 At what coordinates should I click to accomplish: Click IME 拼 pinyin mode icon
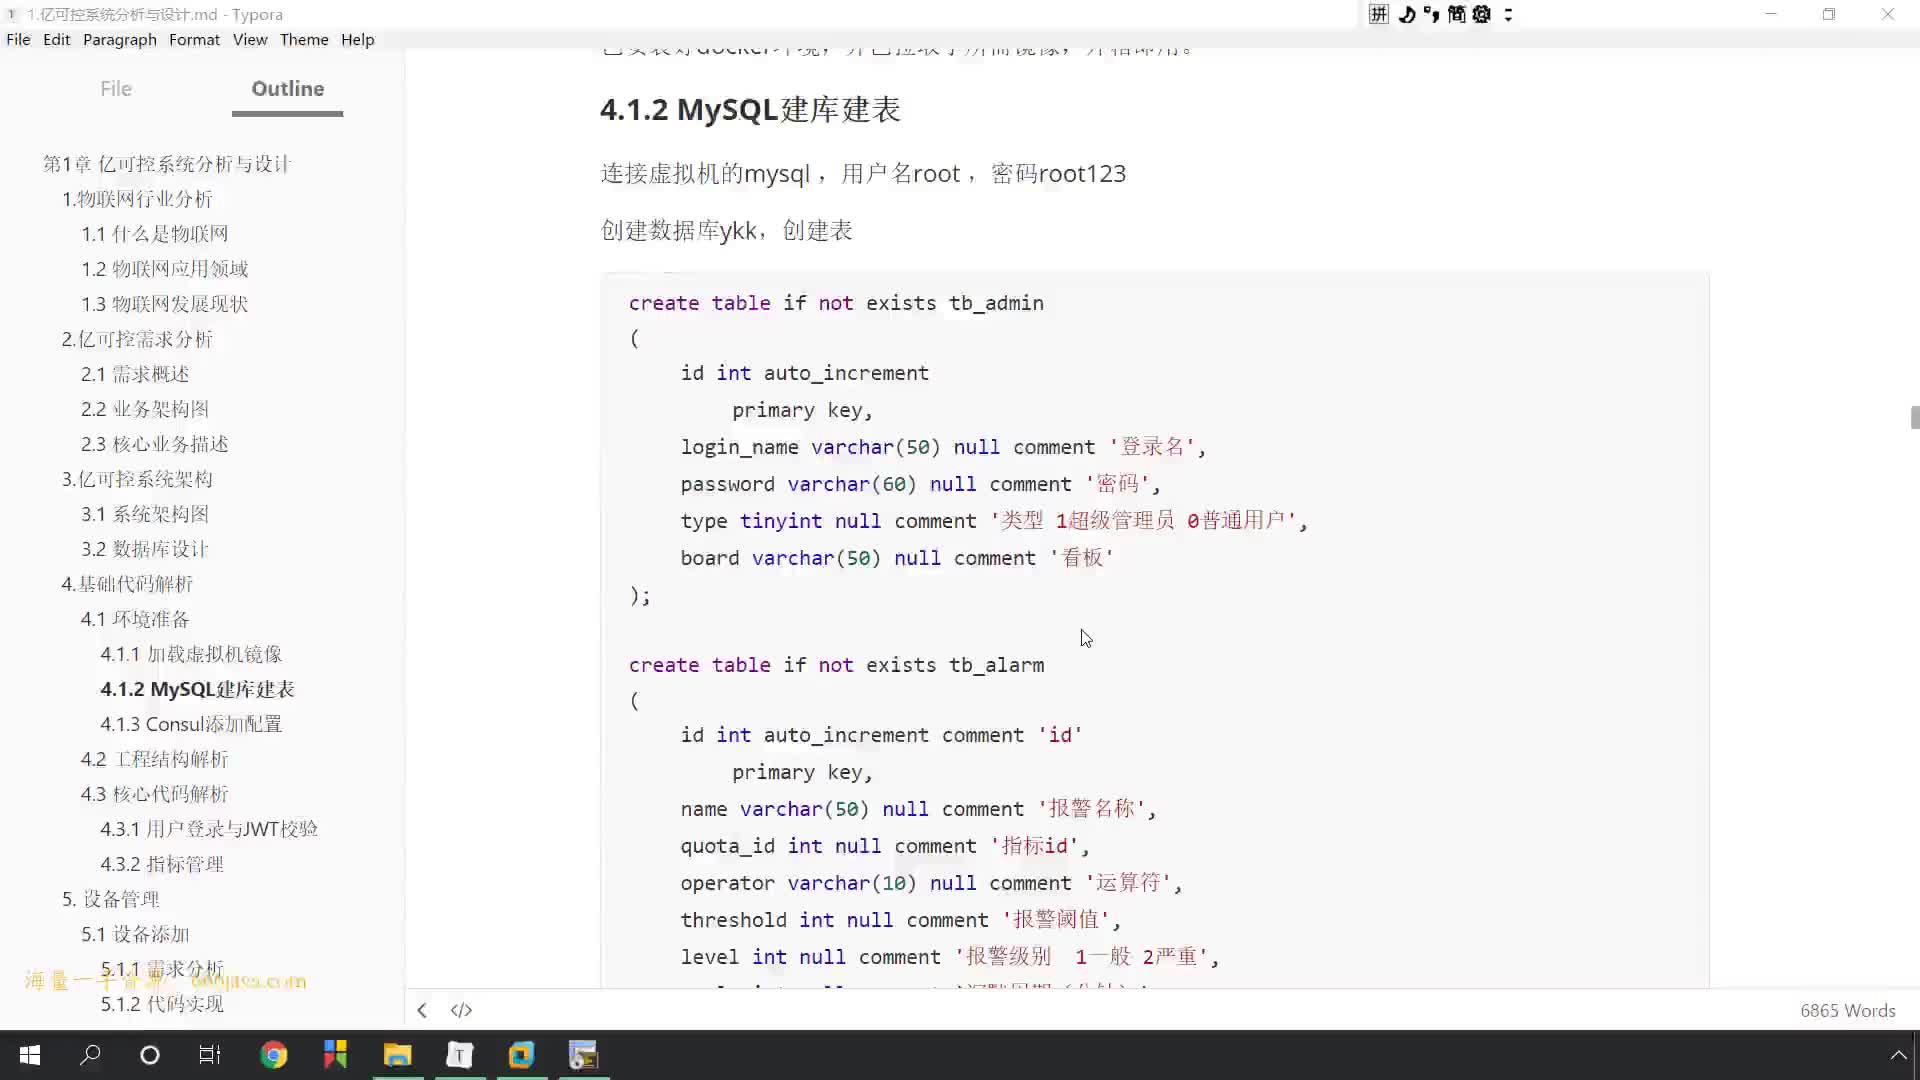tap(1378, 14)
